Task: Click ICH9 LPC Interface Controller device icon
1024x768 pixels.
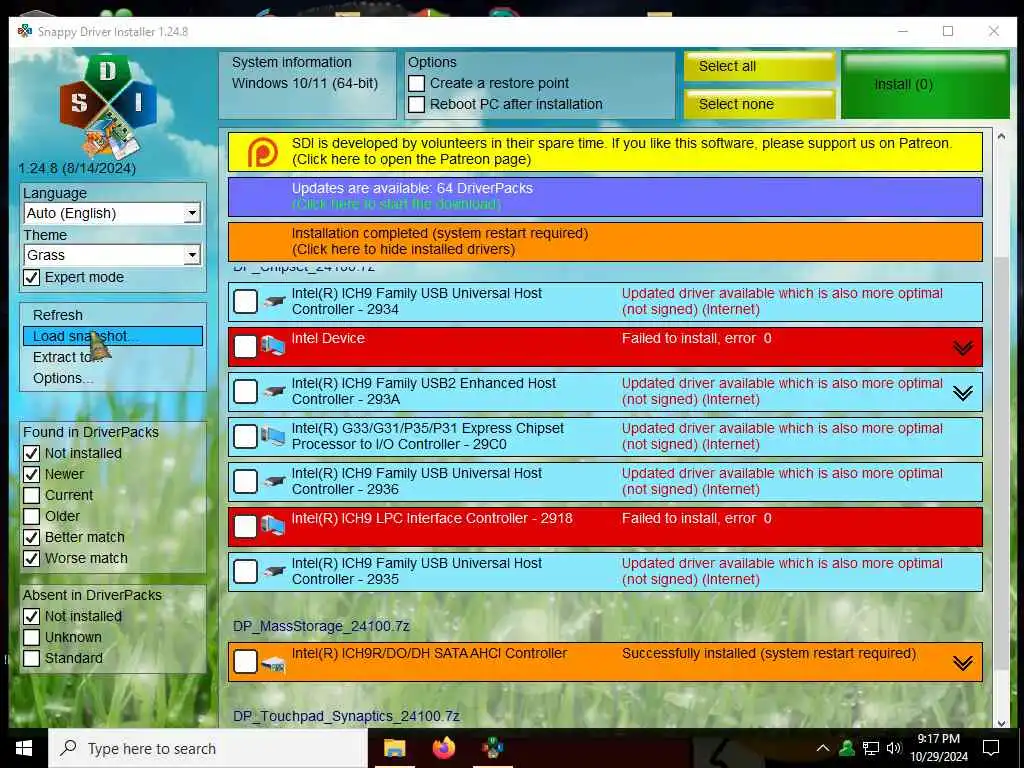Action: (273, 526)
